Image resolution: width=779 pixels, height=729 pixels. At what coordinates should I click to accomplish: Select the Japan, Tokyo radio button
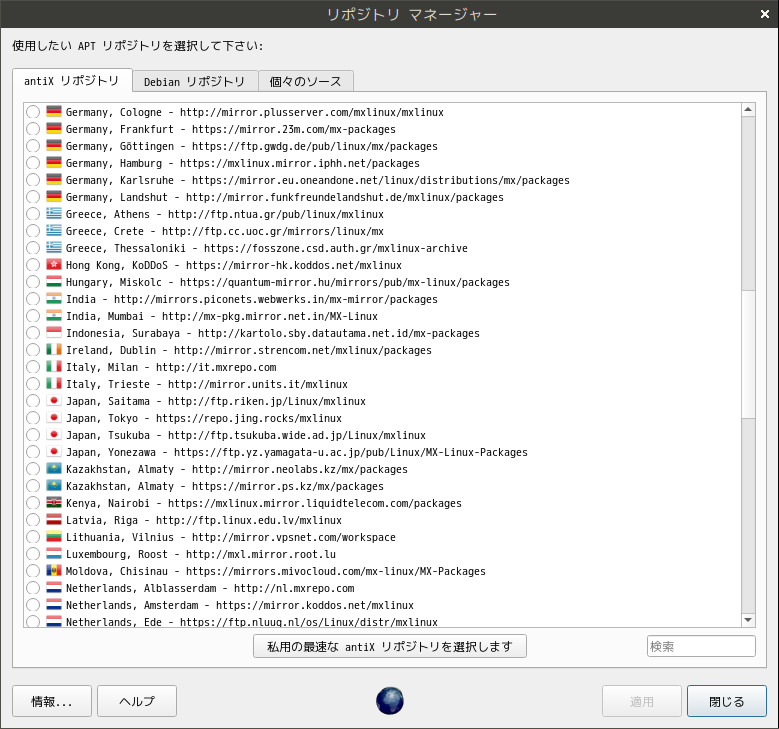click(x=33, y=418)
